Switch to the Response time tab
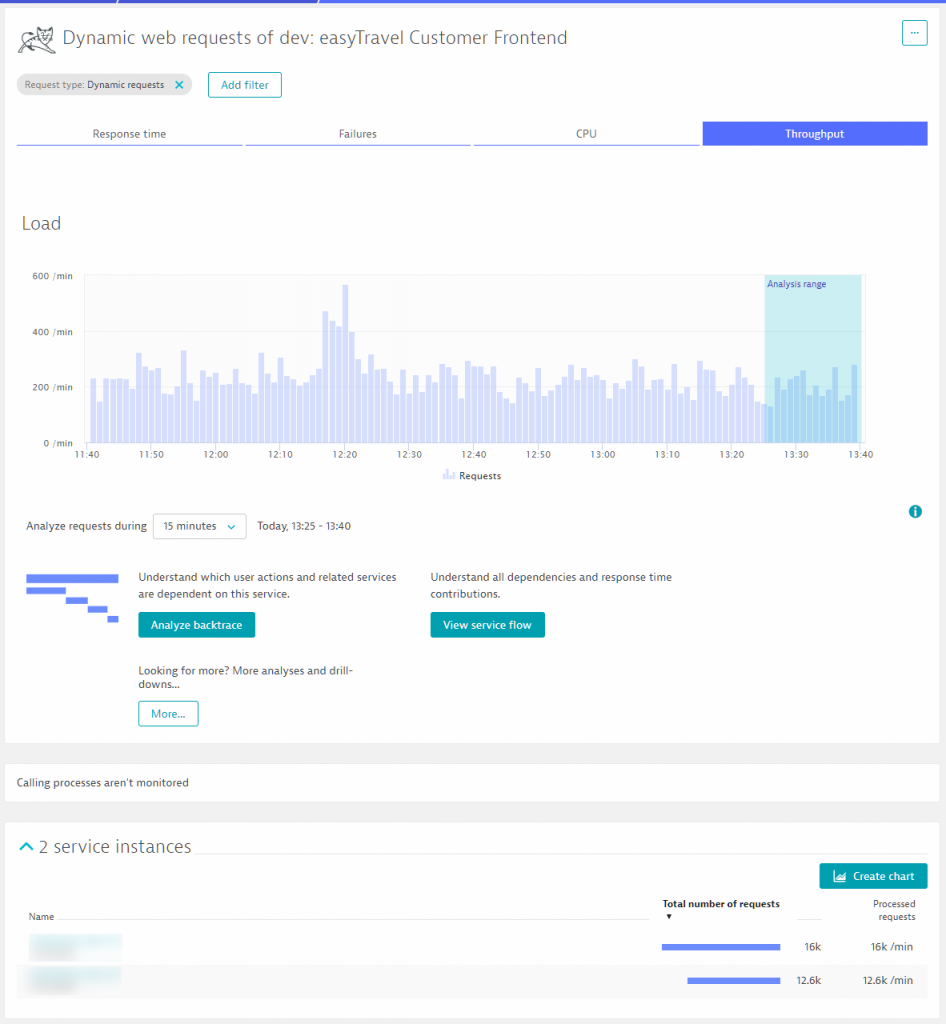 tap(129, 134)
